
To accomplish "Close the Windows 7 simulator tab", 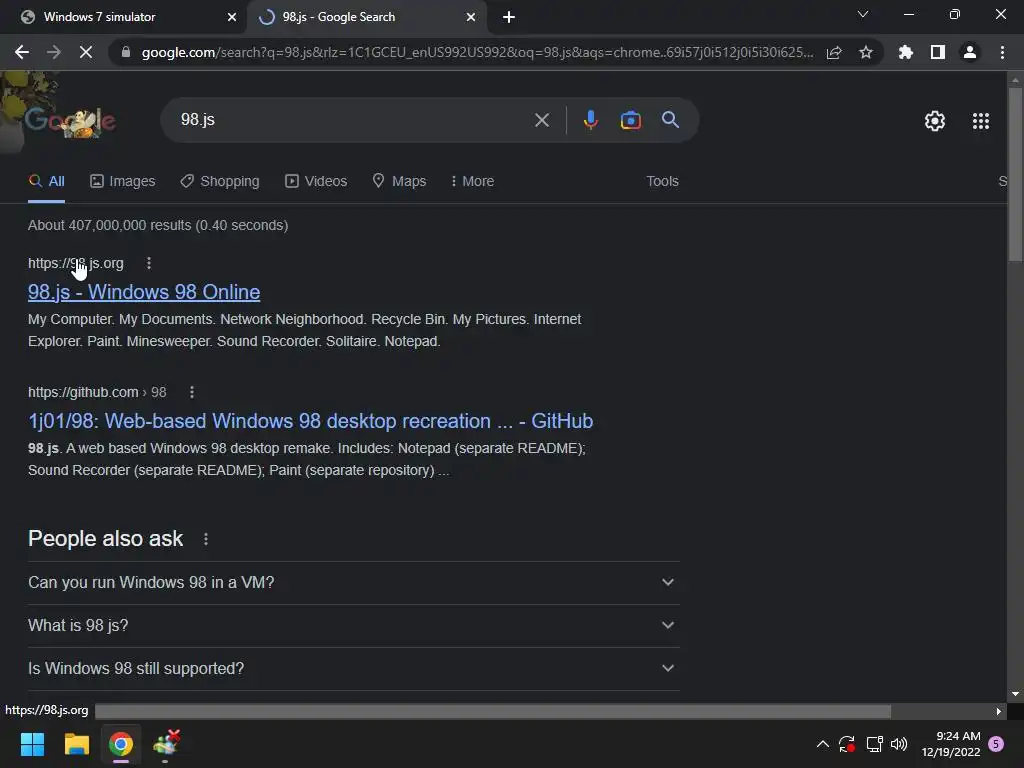I will 232,17.
